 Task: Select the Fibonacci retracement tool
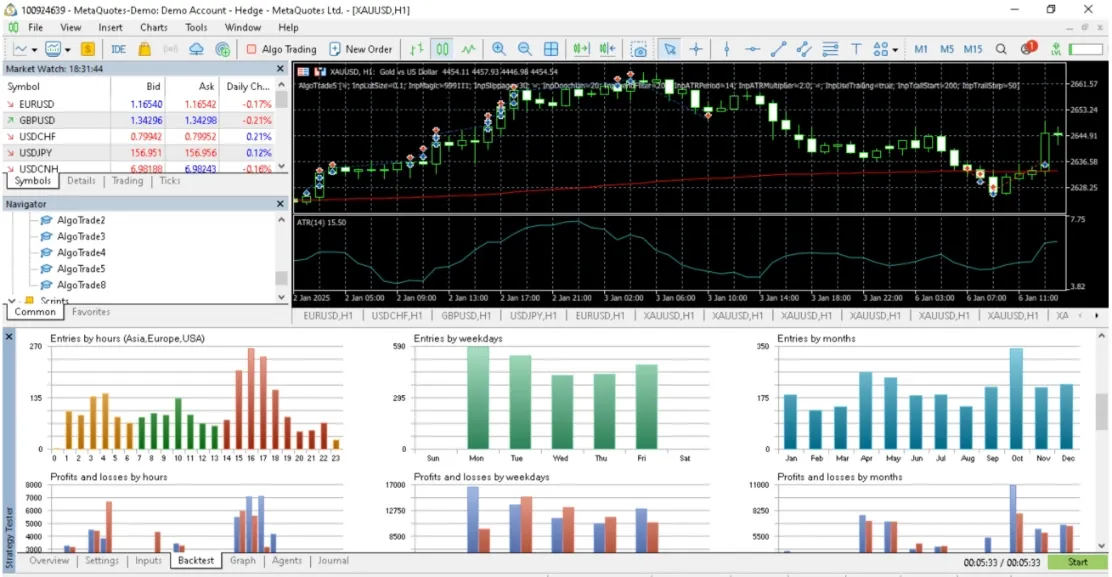click(x=830, y=49)
